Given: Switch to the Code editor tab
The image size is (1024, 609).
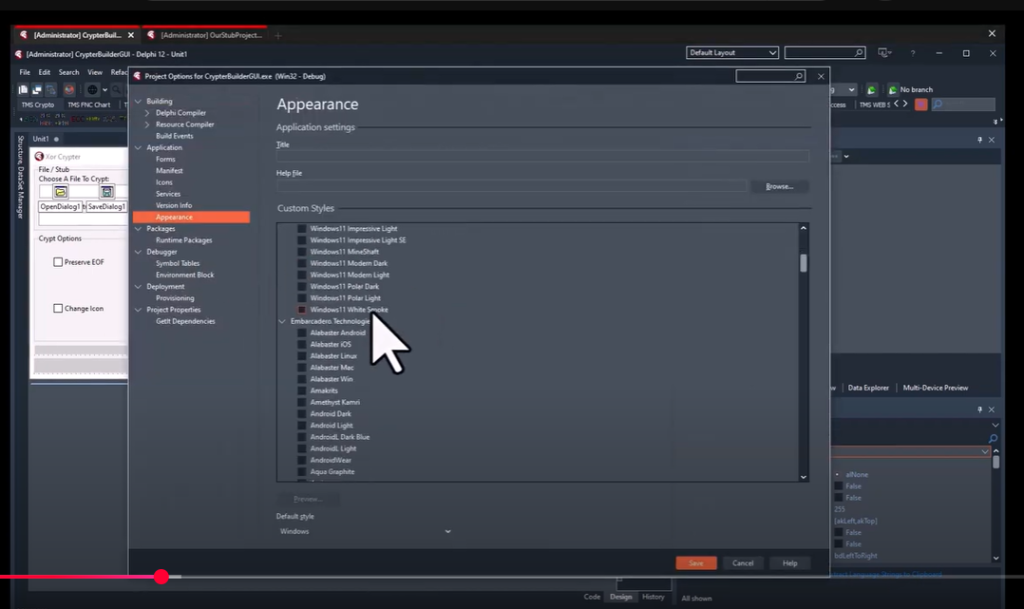Looking at the screenshot, I should [592, 597].
